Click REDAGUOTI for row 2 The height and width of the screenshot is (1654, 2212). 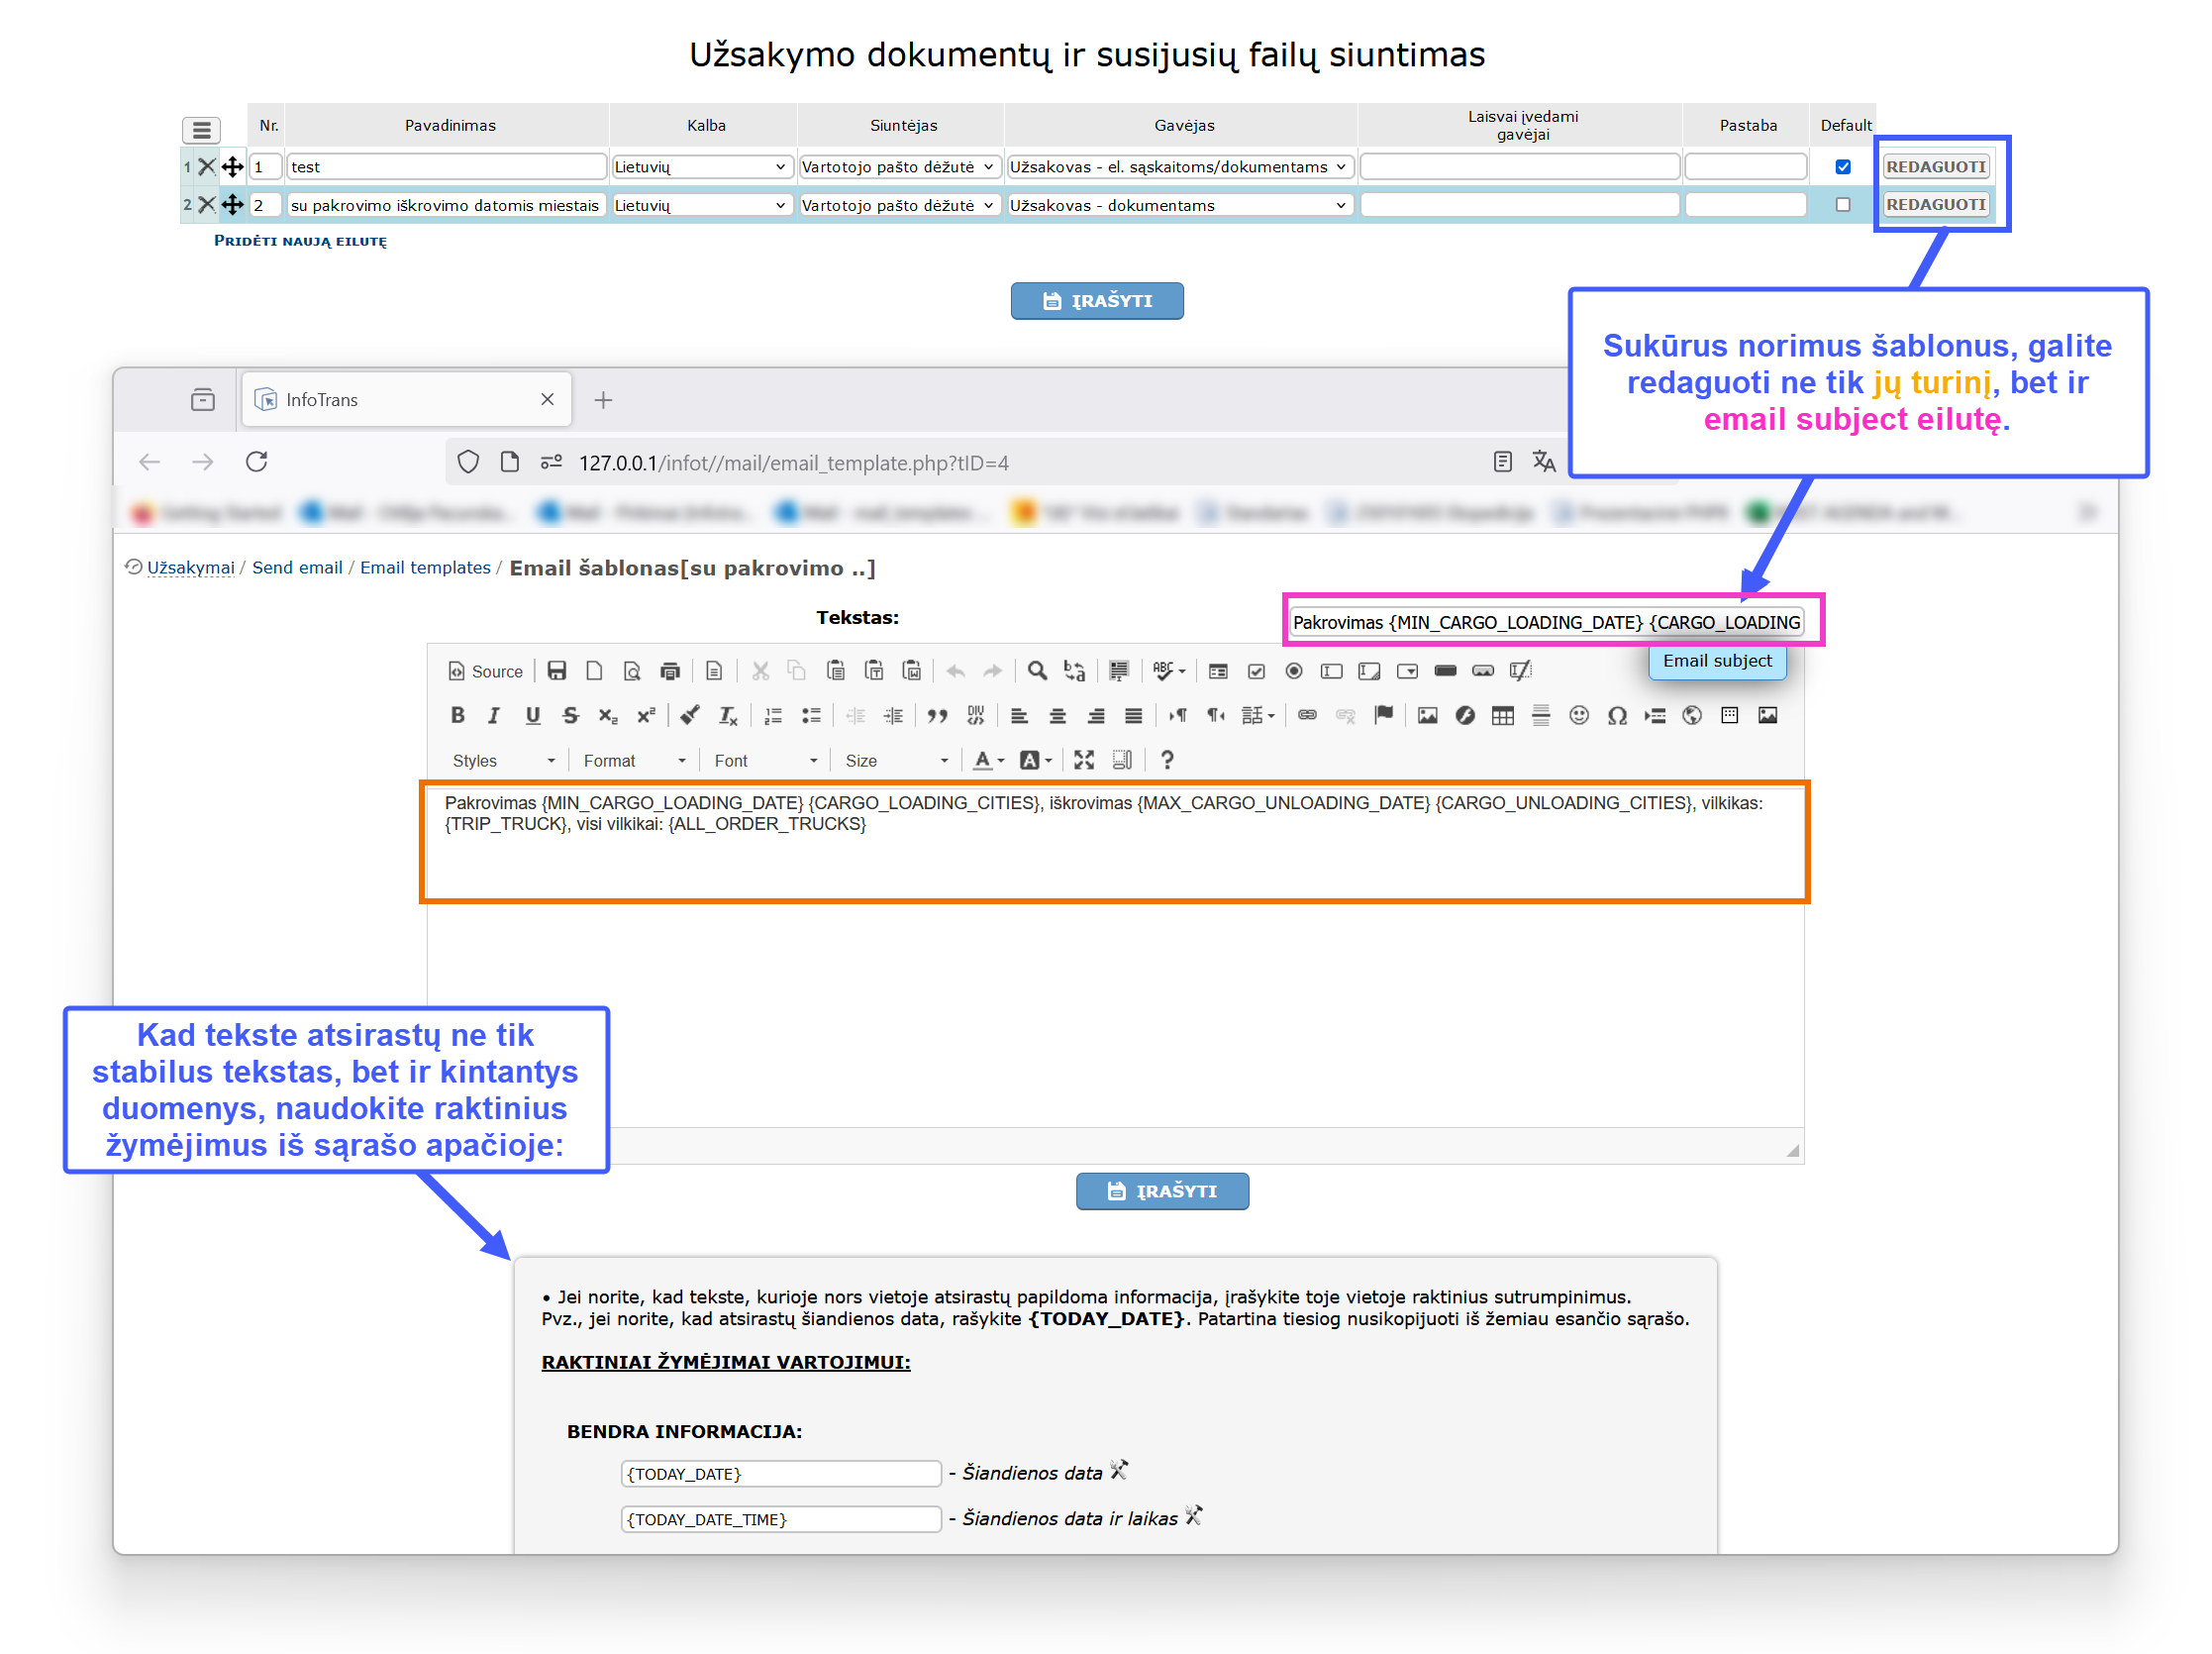tap(1936, 204)
